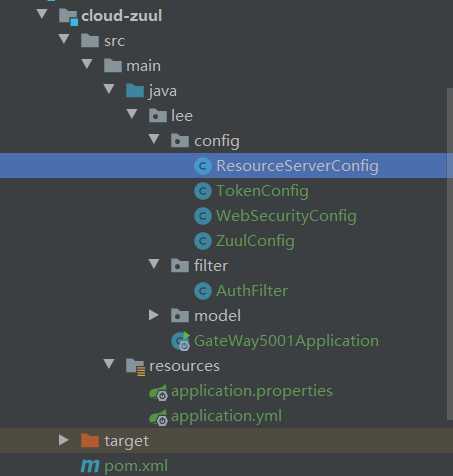Select the GateWay5001Application class
The image size is (453, 476).
click(286, 341)
